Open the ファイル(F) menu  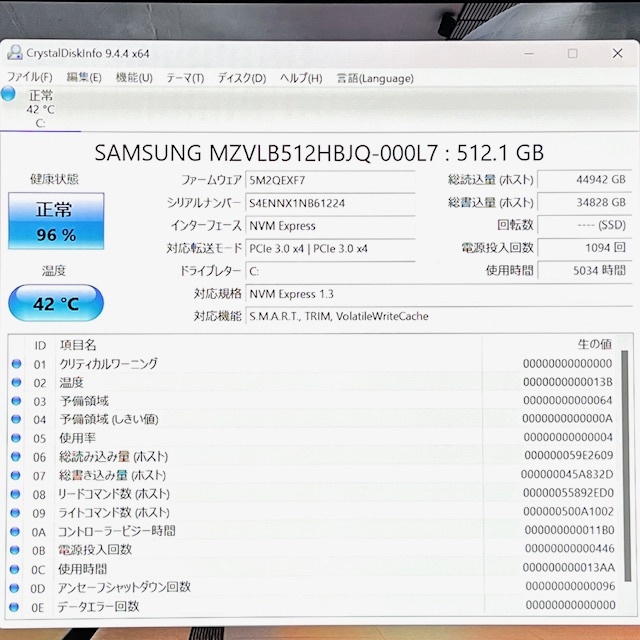pyautogui.click(x=30, y=77)
